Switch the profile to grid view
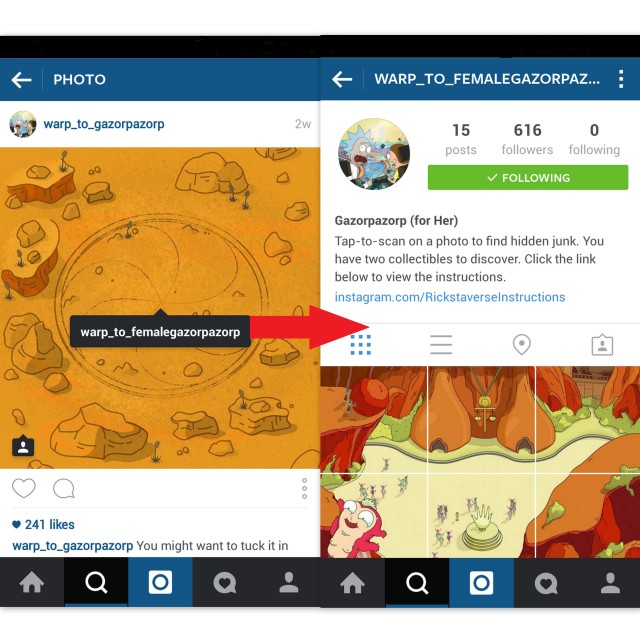 (361, 345)
